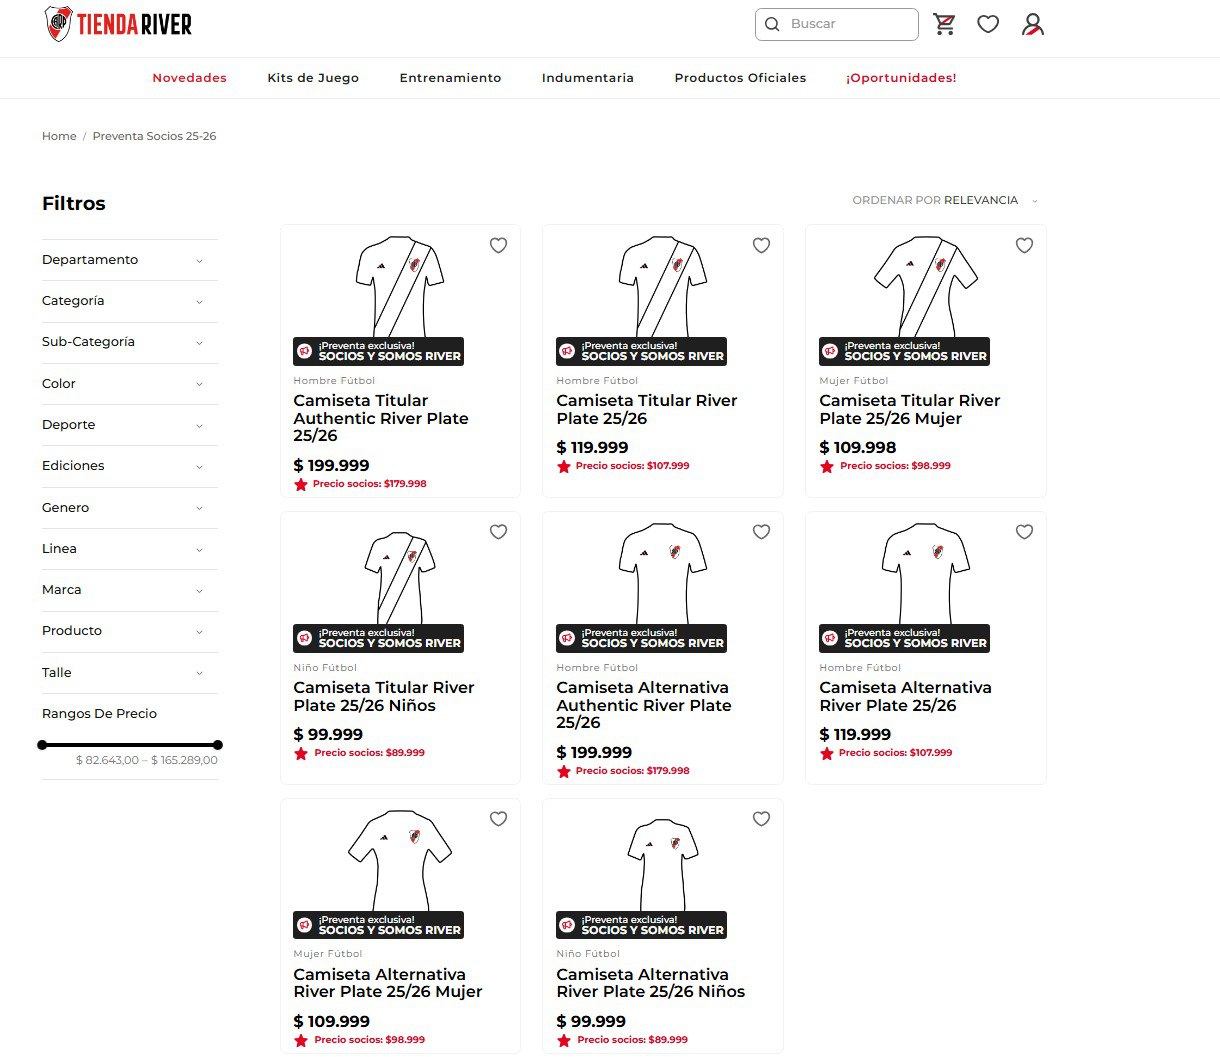The image size is (1220, 1057).
Task: Open the Ordenar por Relevancia dropdown
Action: (x=945, y=200)
